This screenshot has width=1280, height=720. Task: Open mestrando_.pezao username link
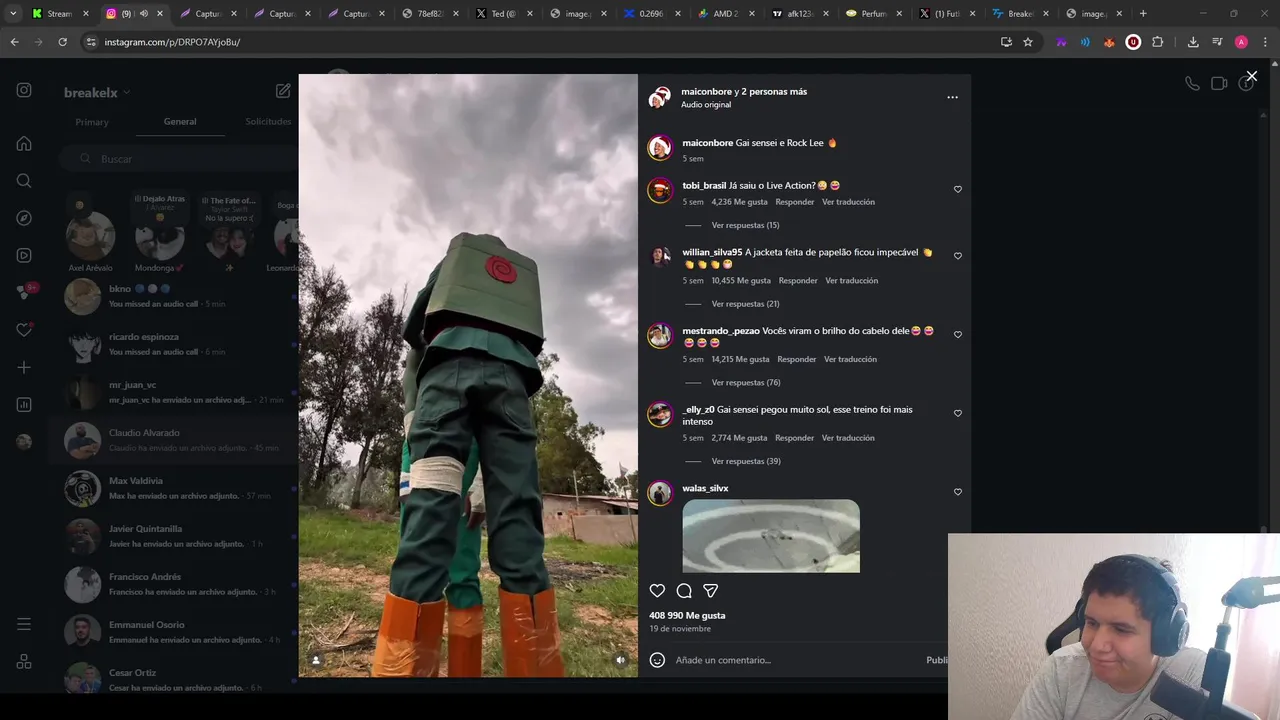tap(721, 331)
